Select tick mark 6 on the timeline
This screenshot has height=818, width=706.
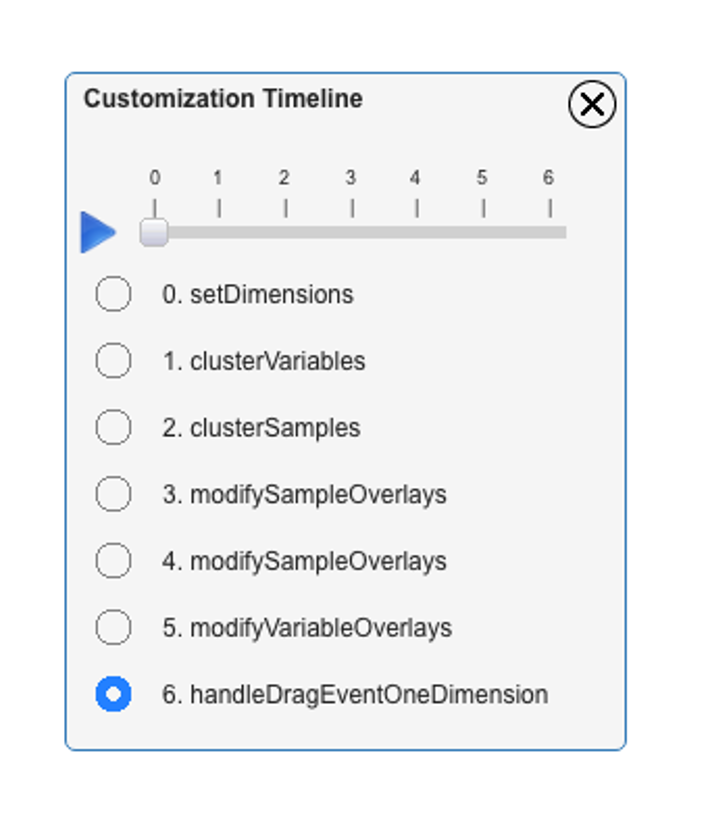[549, 208]
